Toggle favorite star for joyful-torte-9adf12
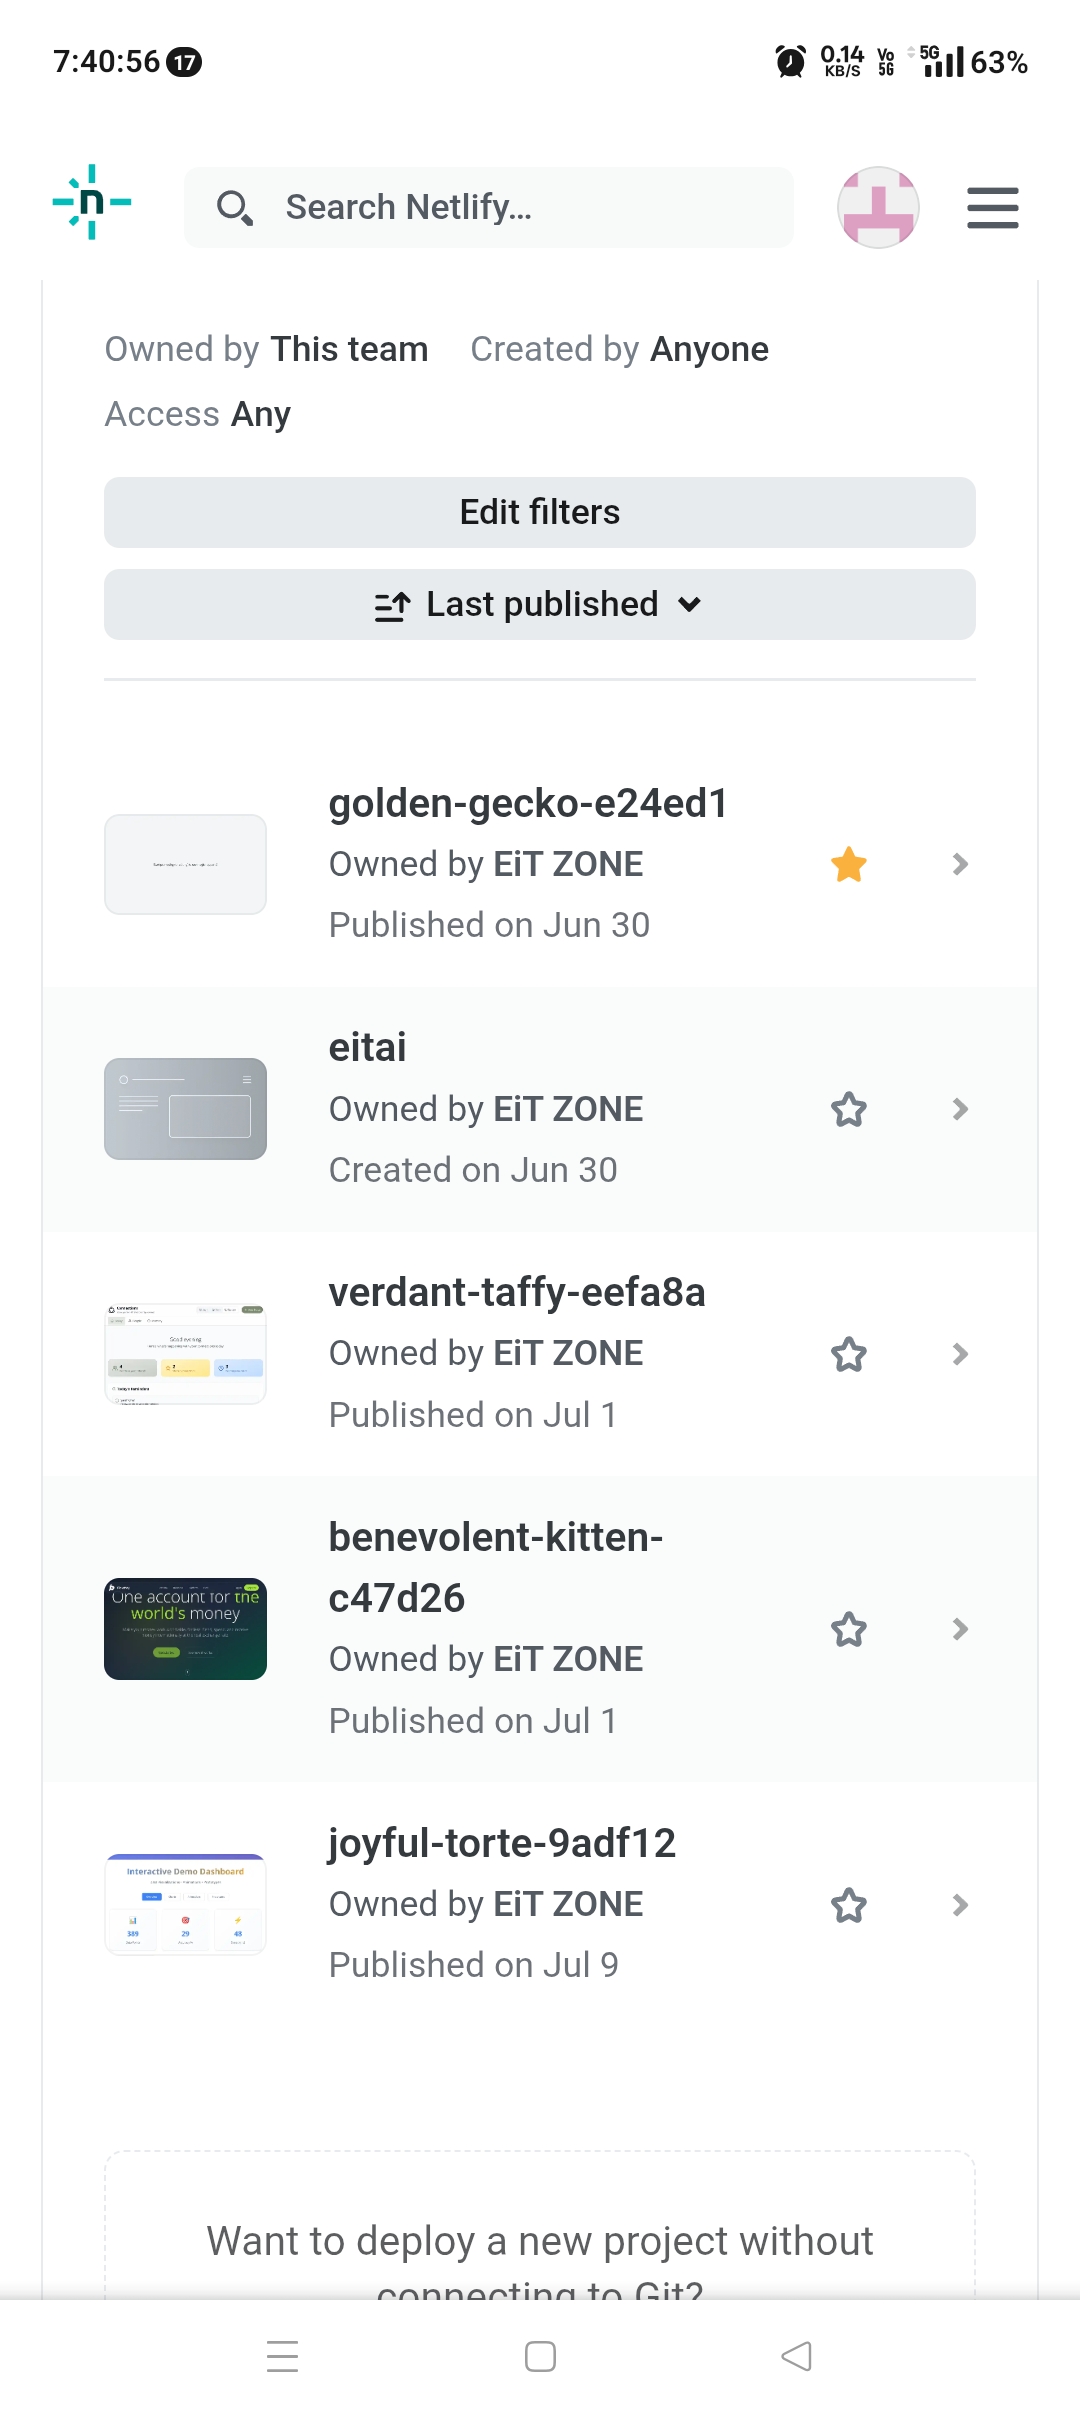Image resolution: width=1080 pixels, height=2412 pixels. click(849, 1906)
